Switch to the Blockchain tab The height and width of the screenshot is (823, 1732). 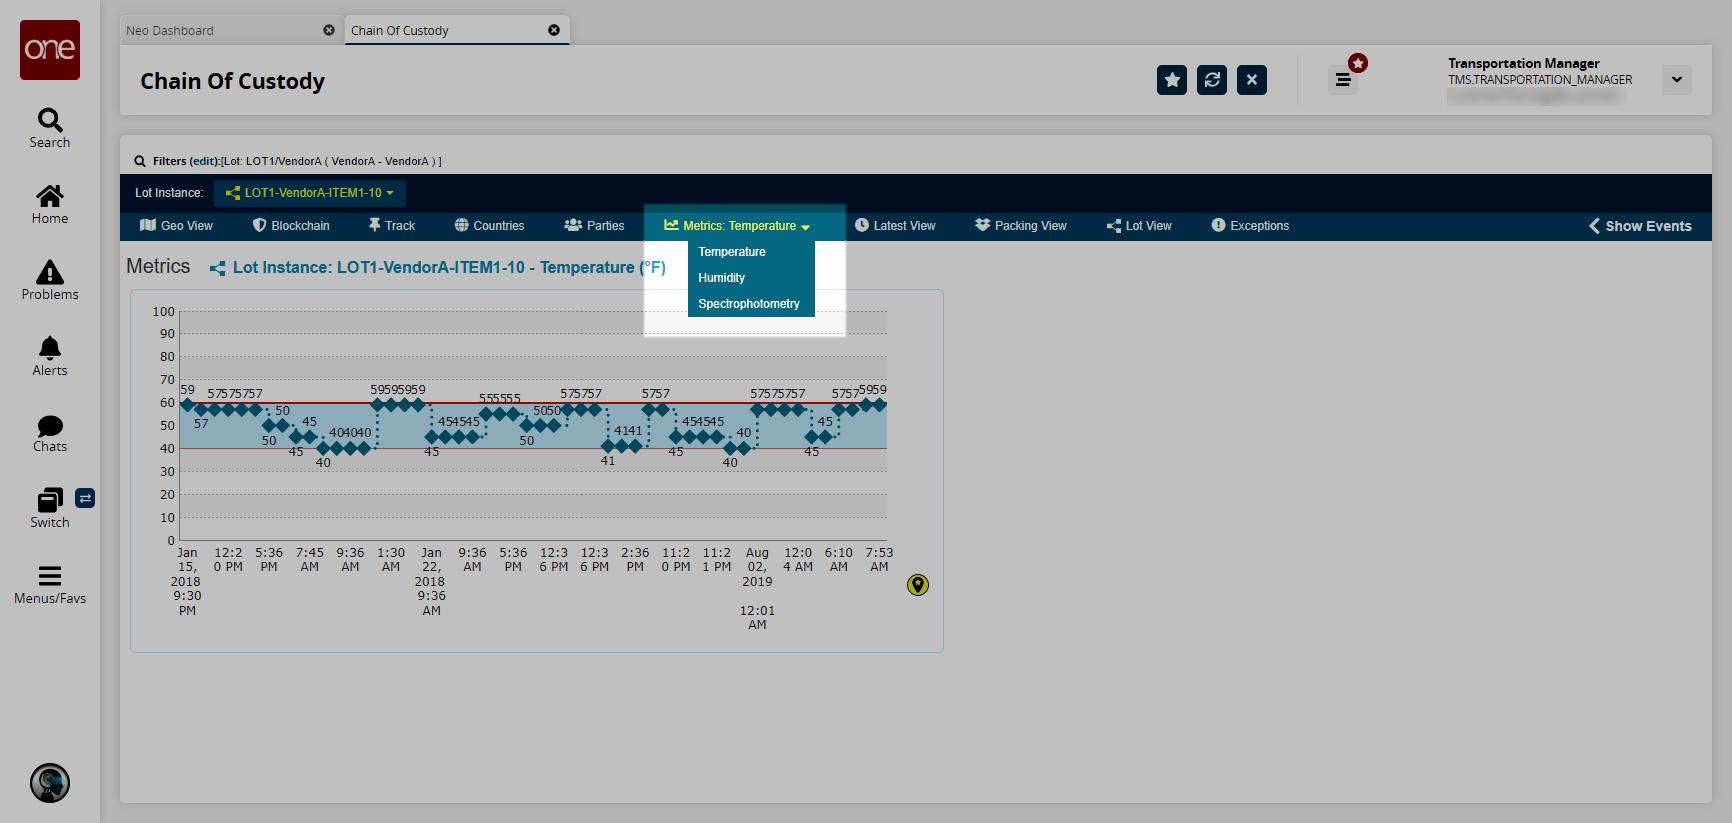point(291,226)
